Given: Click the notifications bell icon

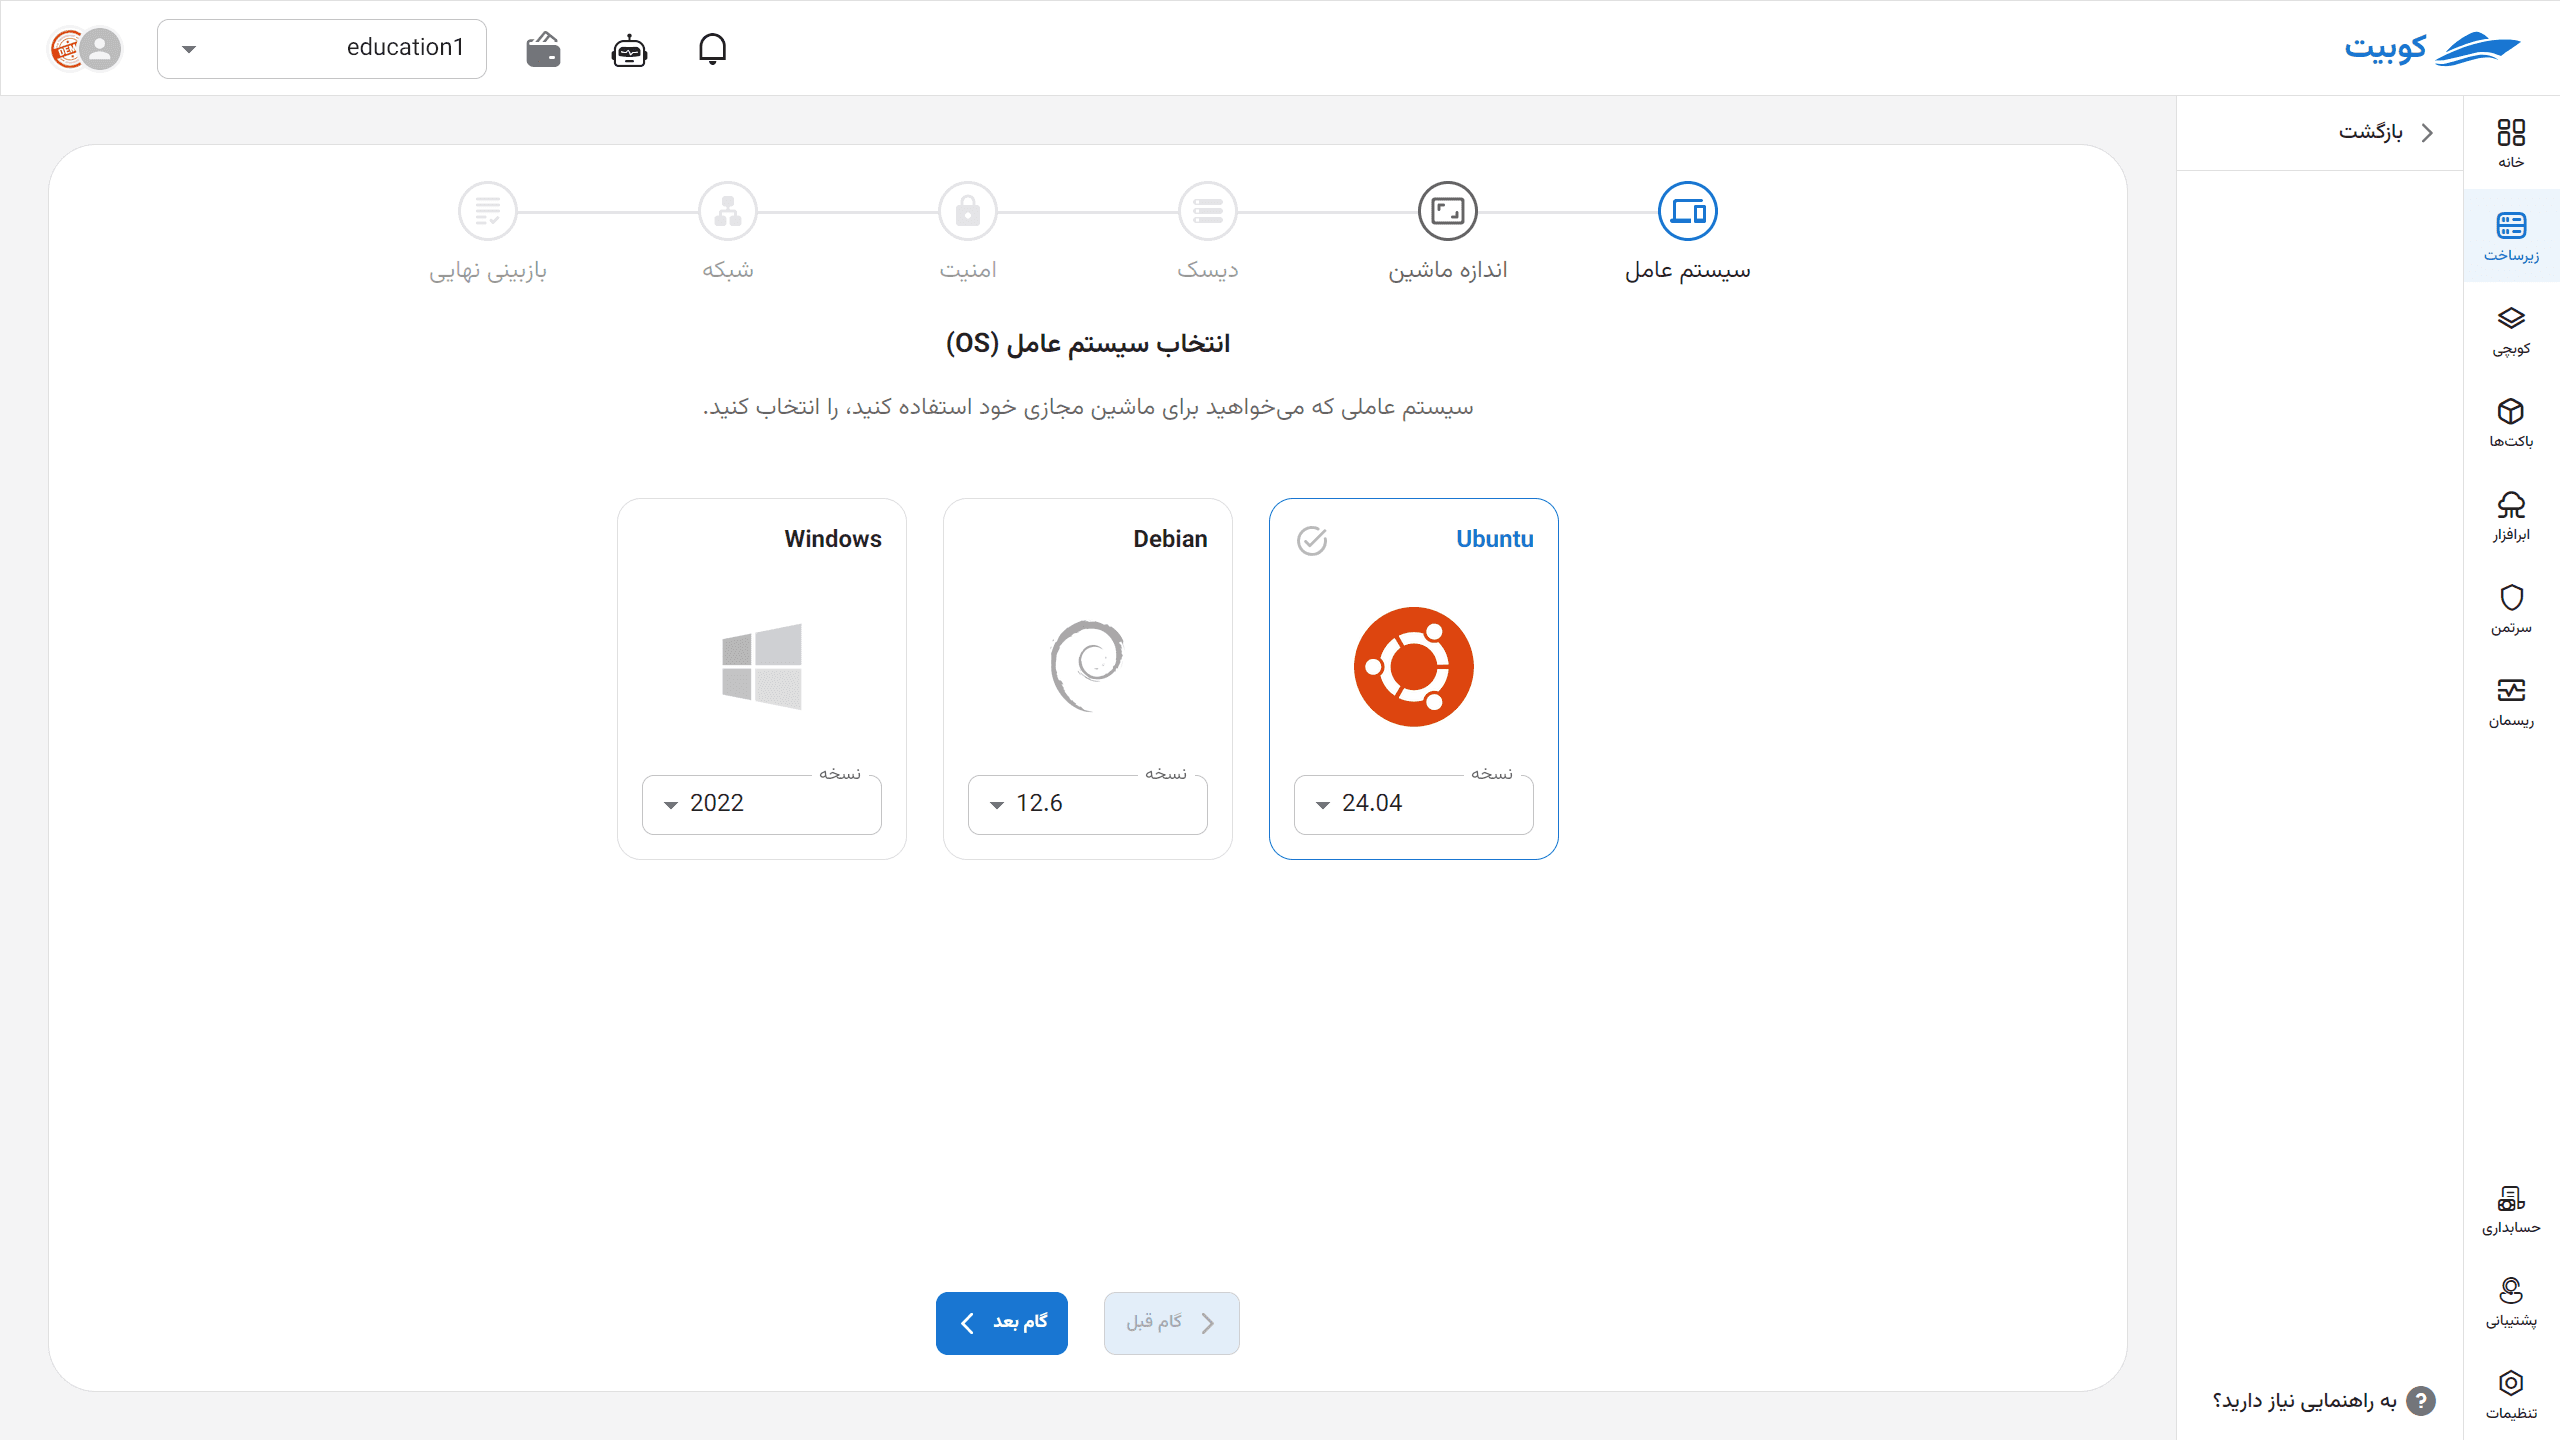Looking at the screenshot, I should 712,48.
